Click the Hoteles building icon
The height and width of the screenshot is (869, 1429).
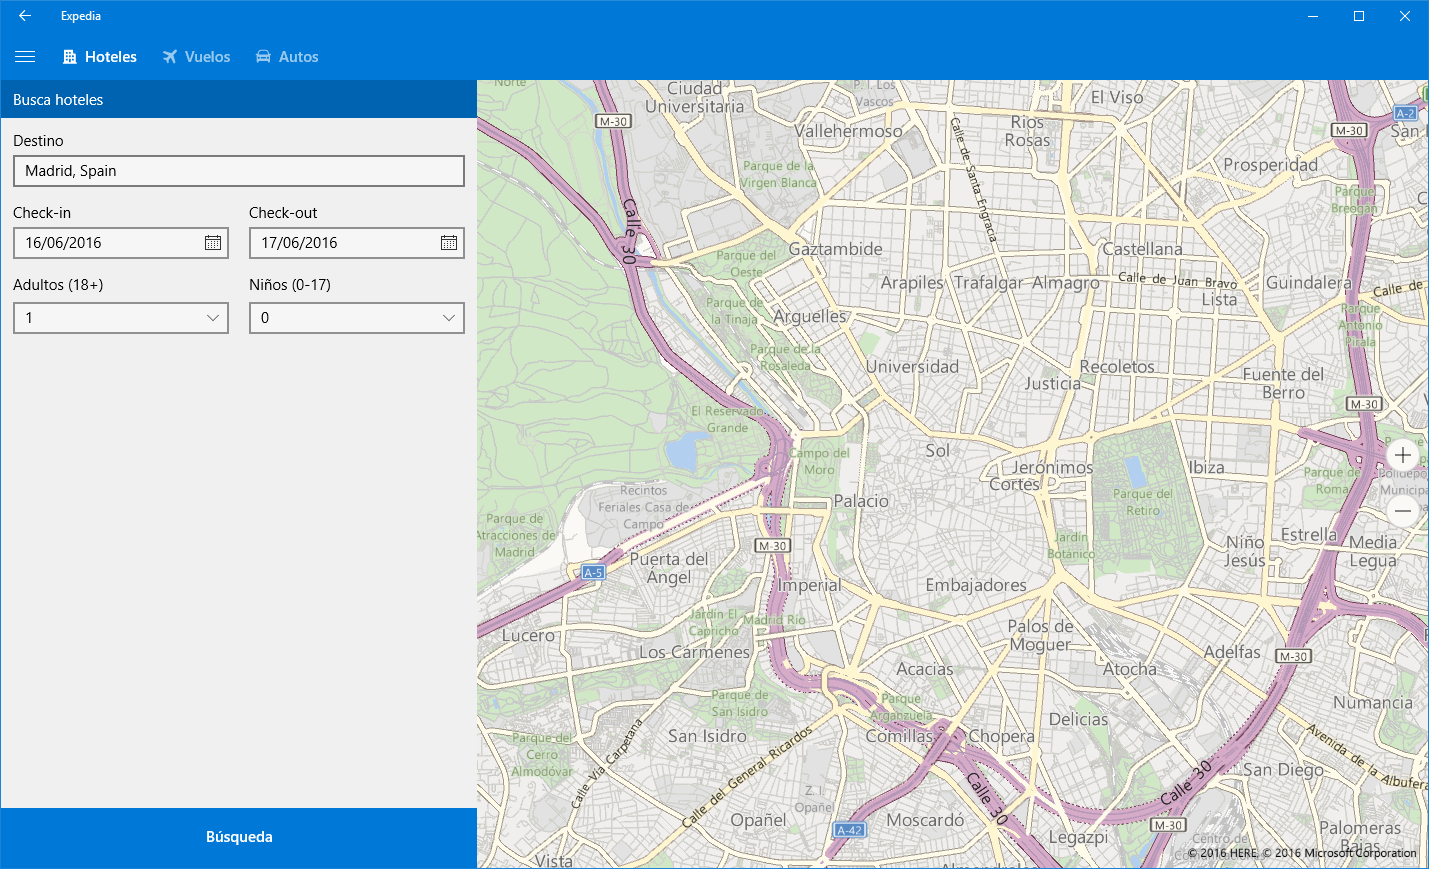[x=70, y=57]
